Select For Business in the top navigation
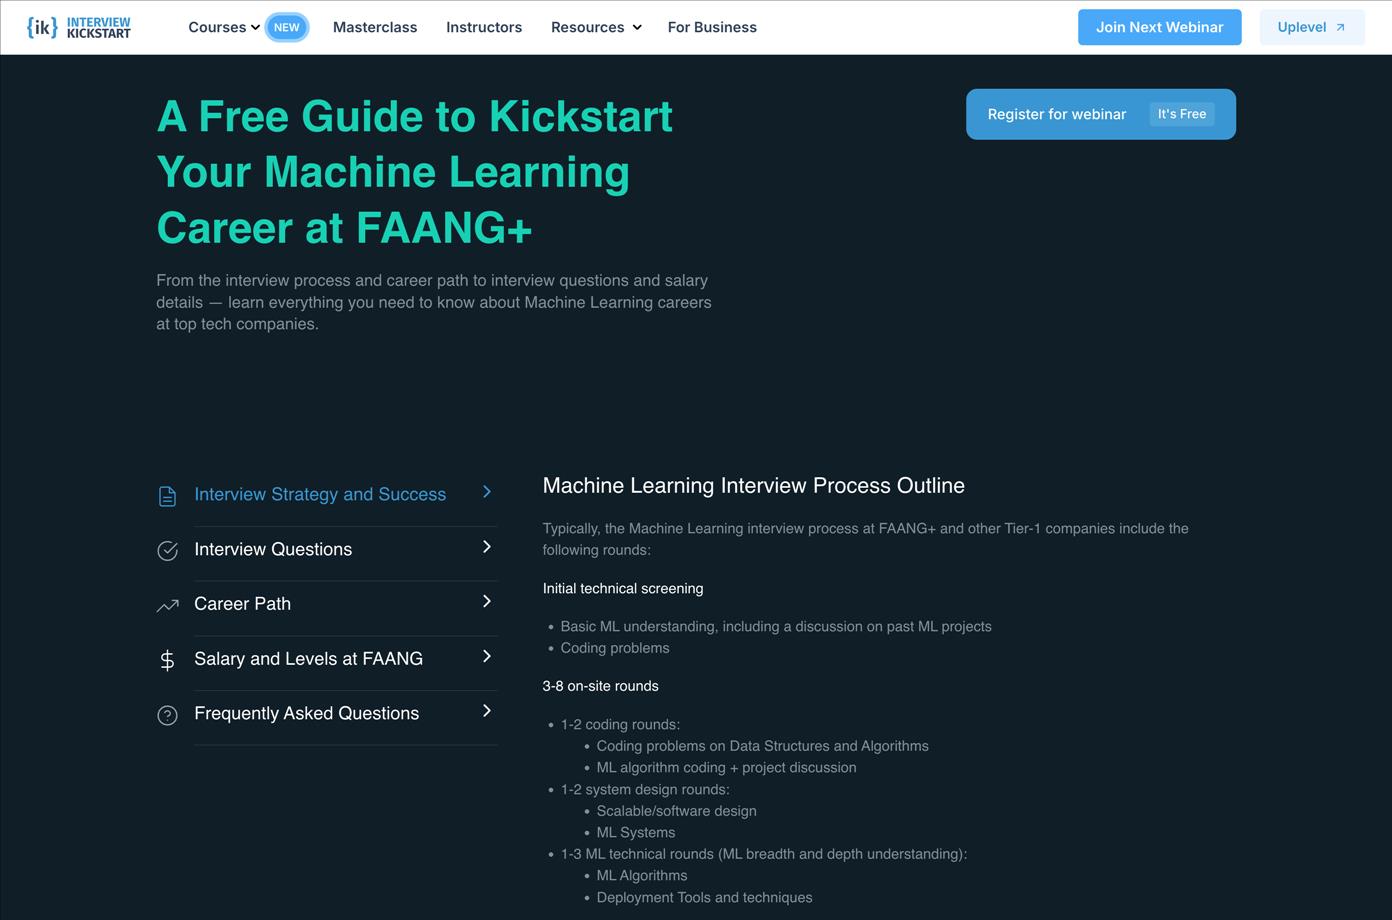 [712, 27]
